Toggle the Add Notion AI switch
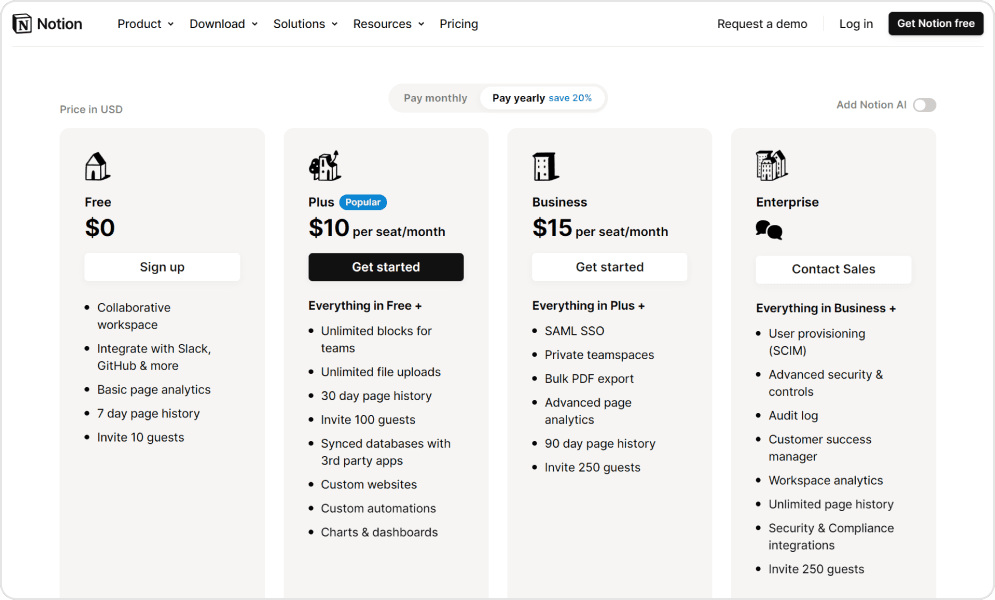The height and width of the screenshot is (600, 995). click(x=924, y=105)
